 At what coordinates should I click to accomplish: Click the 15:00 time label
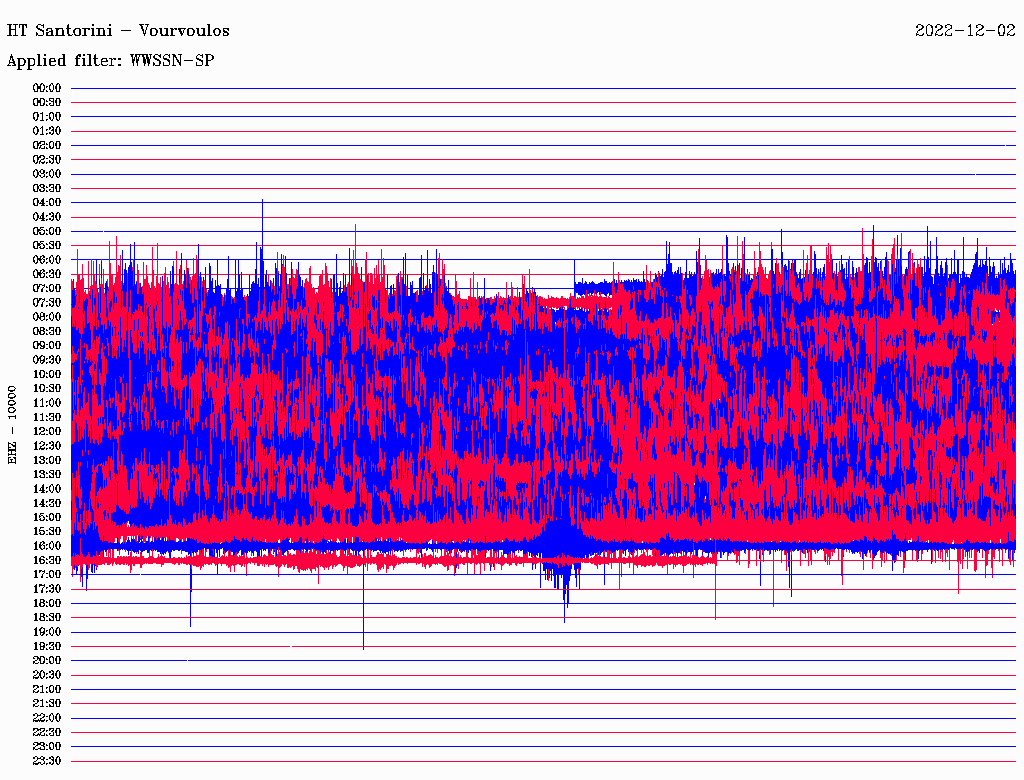click(47, 517)
